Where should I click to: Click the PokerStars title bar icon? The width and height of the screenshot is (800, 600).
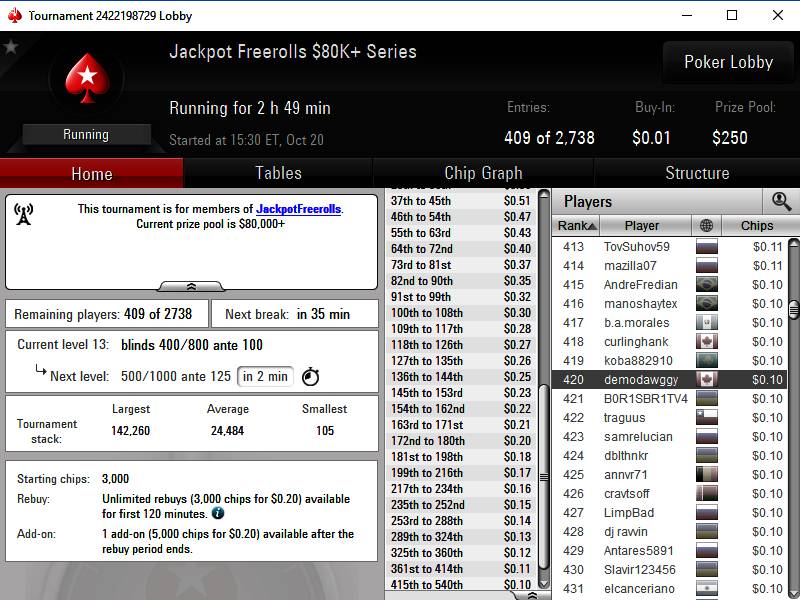tap(15, 15)
